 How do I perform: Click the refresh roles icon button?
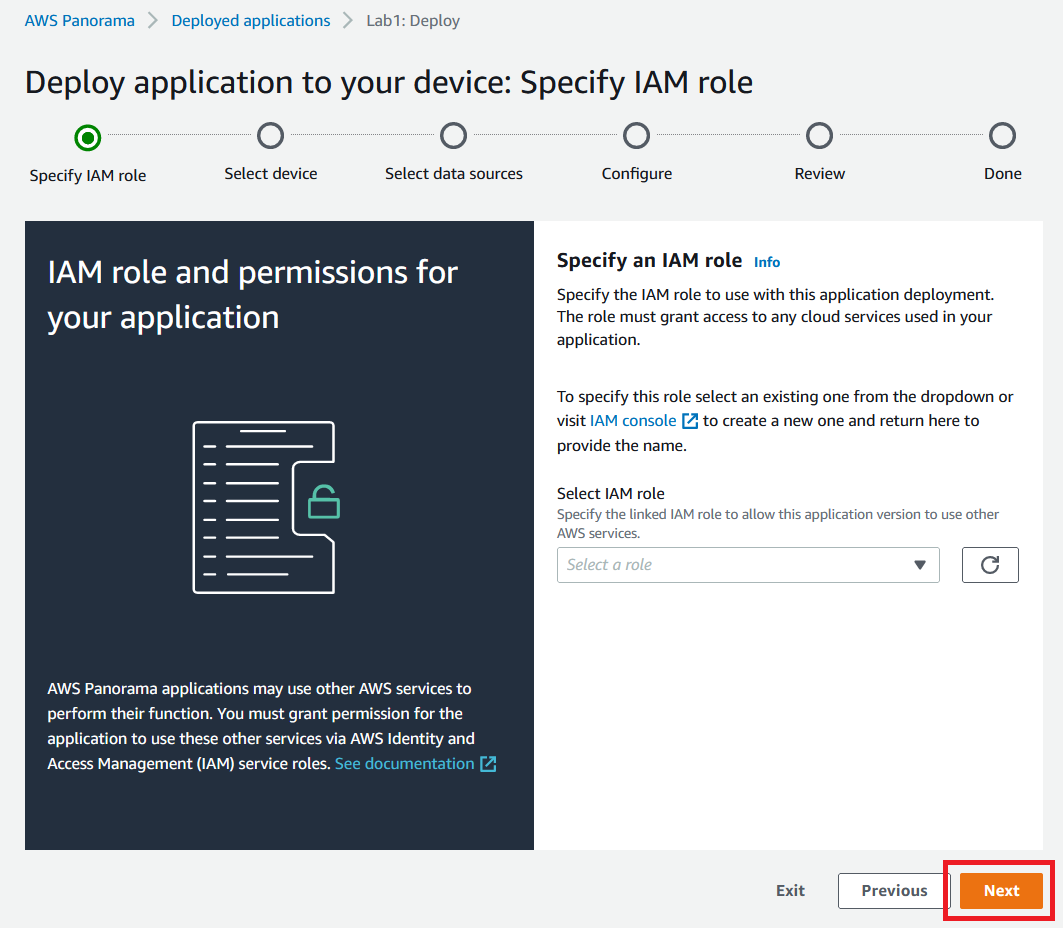tap(990, 565)
